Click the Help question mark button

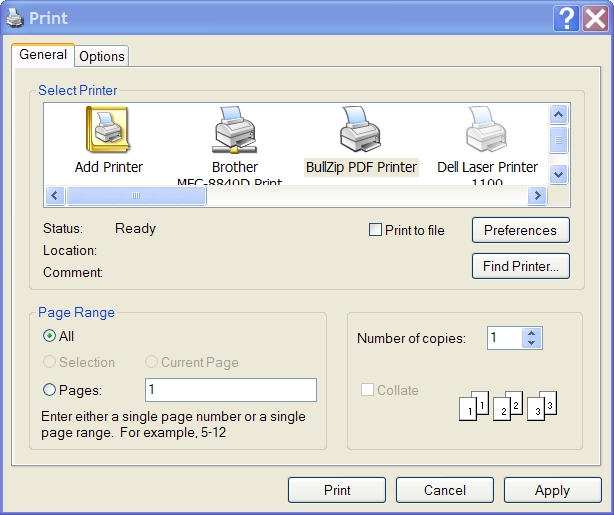point(566,18)
